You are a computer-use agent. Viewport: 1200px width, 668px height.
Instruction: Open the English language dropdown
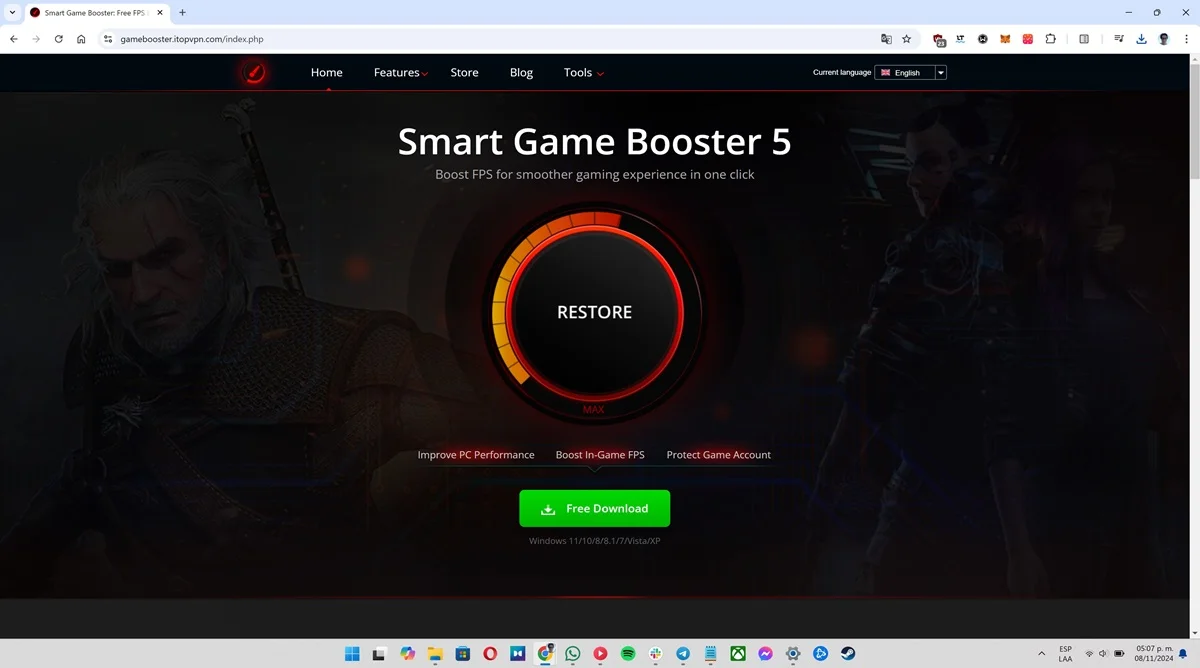[940, 72]
